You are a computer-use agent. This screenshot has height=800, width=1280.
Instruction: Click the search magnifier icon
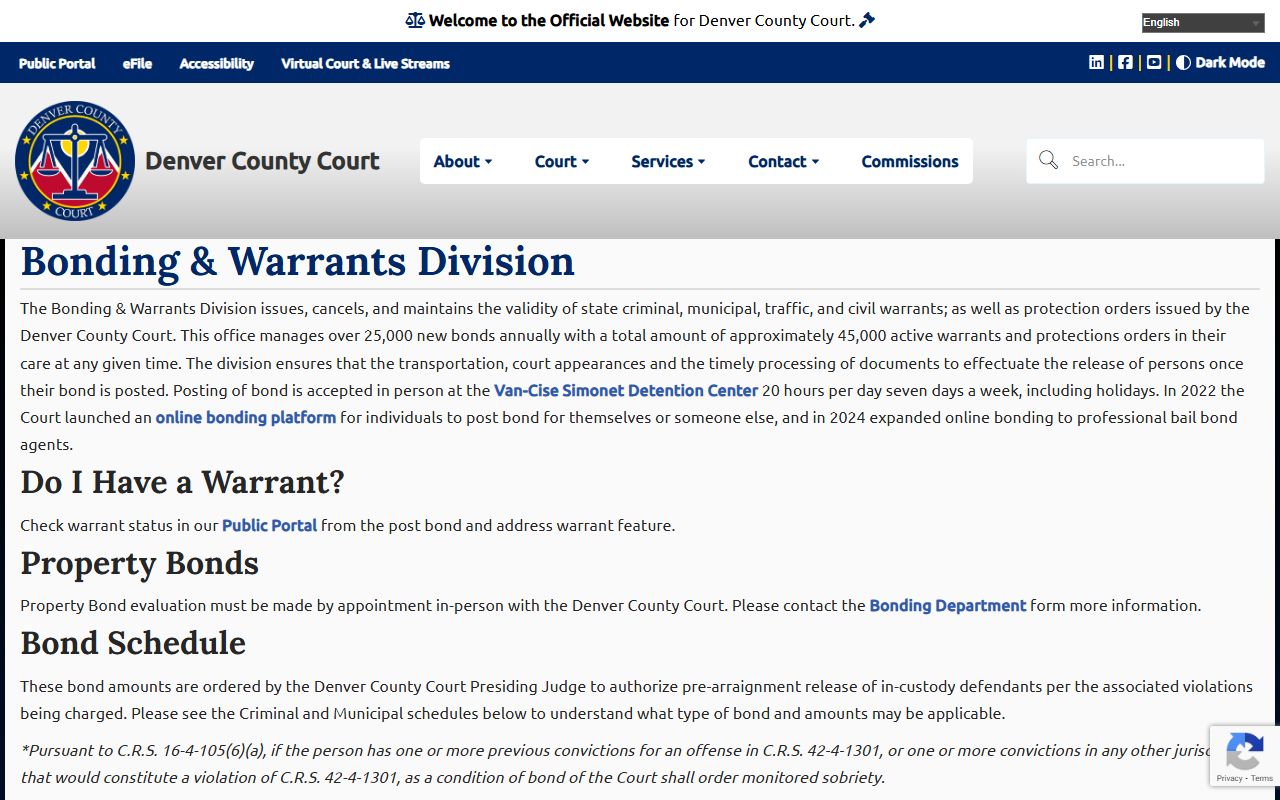click(1048, 160)
